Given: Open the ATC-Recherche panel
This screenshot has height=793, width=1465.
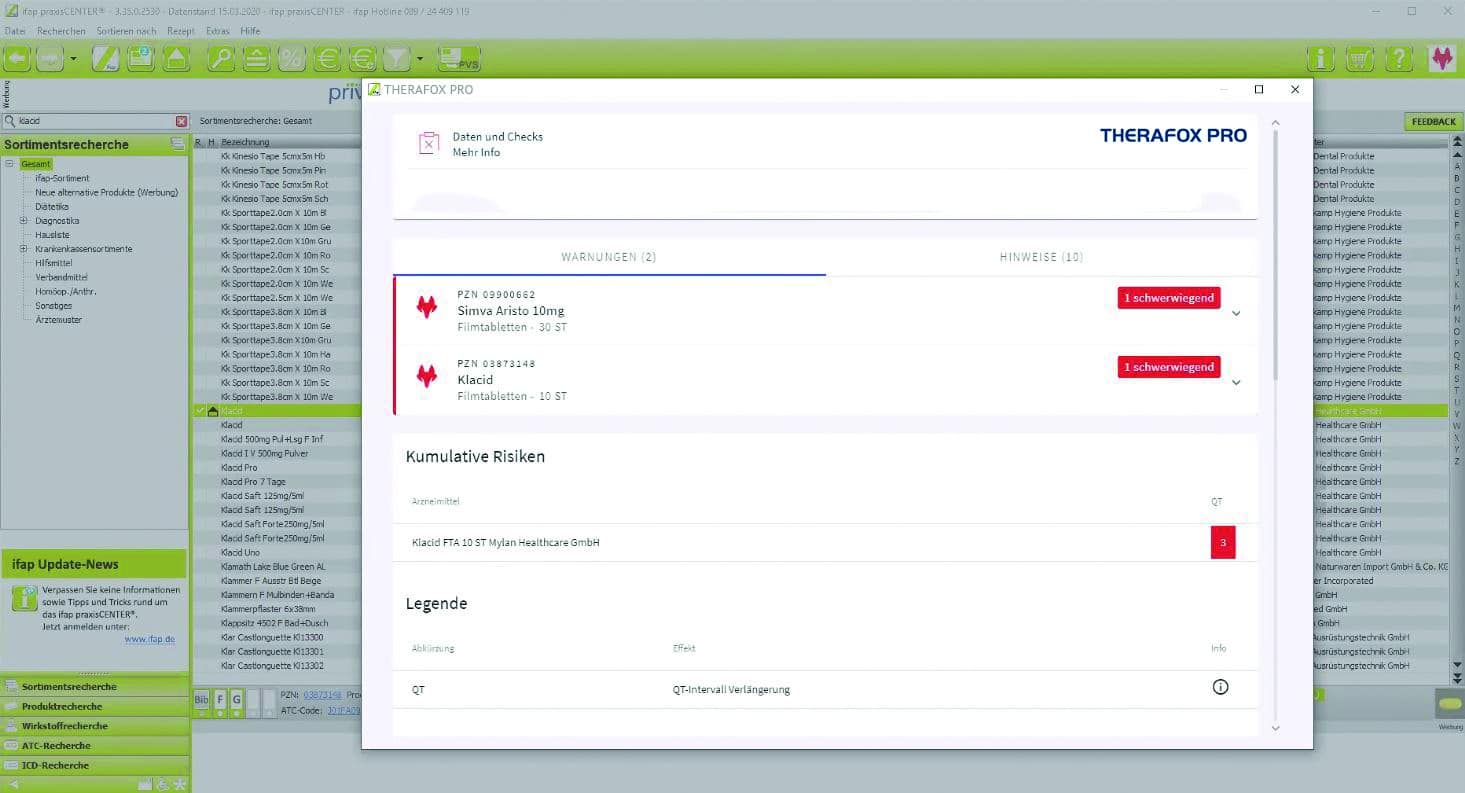Looking at the screenshot, I should click(95, 746).
